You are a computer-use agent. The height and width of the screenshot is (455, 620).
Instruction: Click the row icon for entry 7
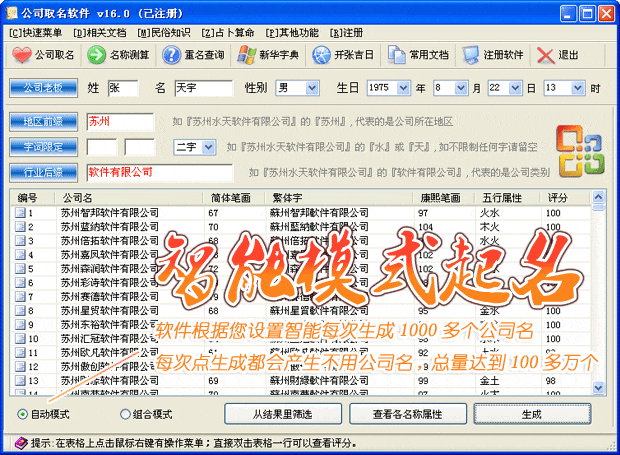pyautogui.click(x=20, y=296)
